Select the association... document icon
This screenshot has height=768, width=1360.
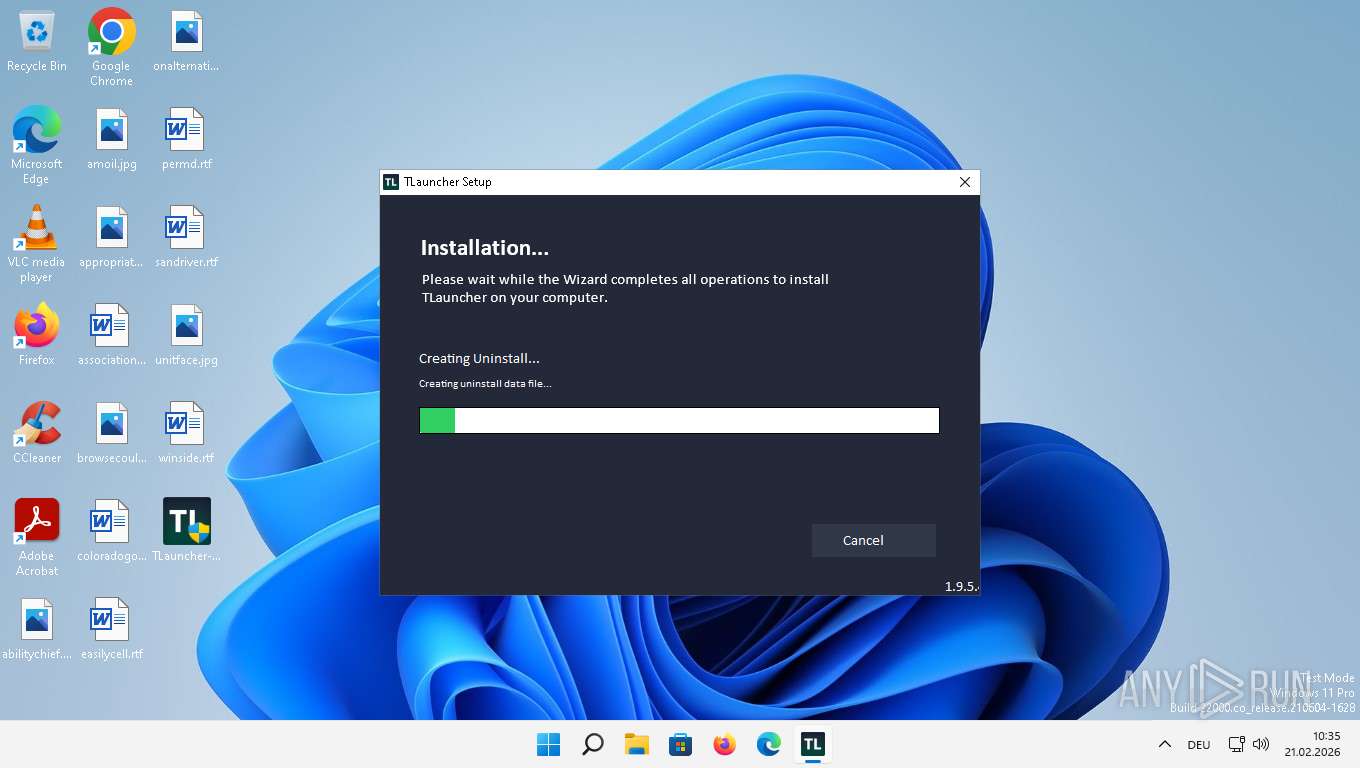(112, 336)
